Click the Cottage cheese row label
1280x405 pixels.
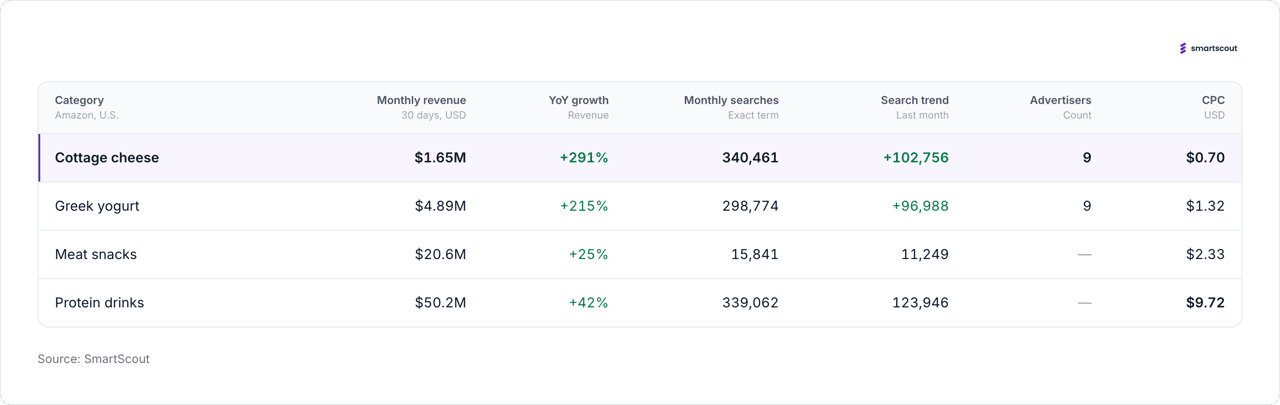click(107, 158)
